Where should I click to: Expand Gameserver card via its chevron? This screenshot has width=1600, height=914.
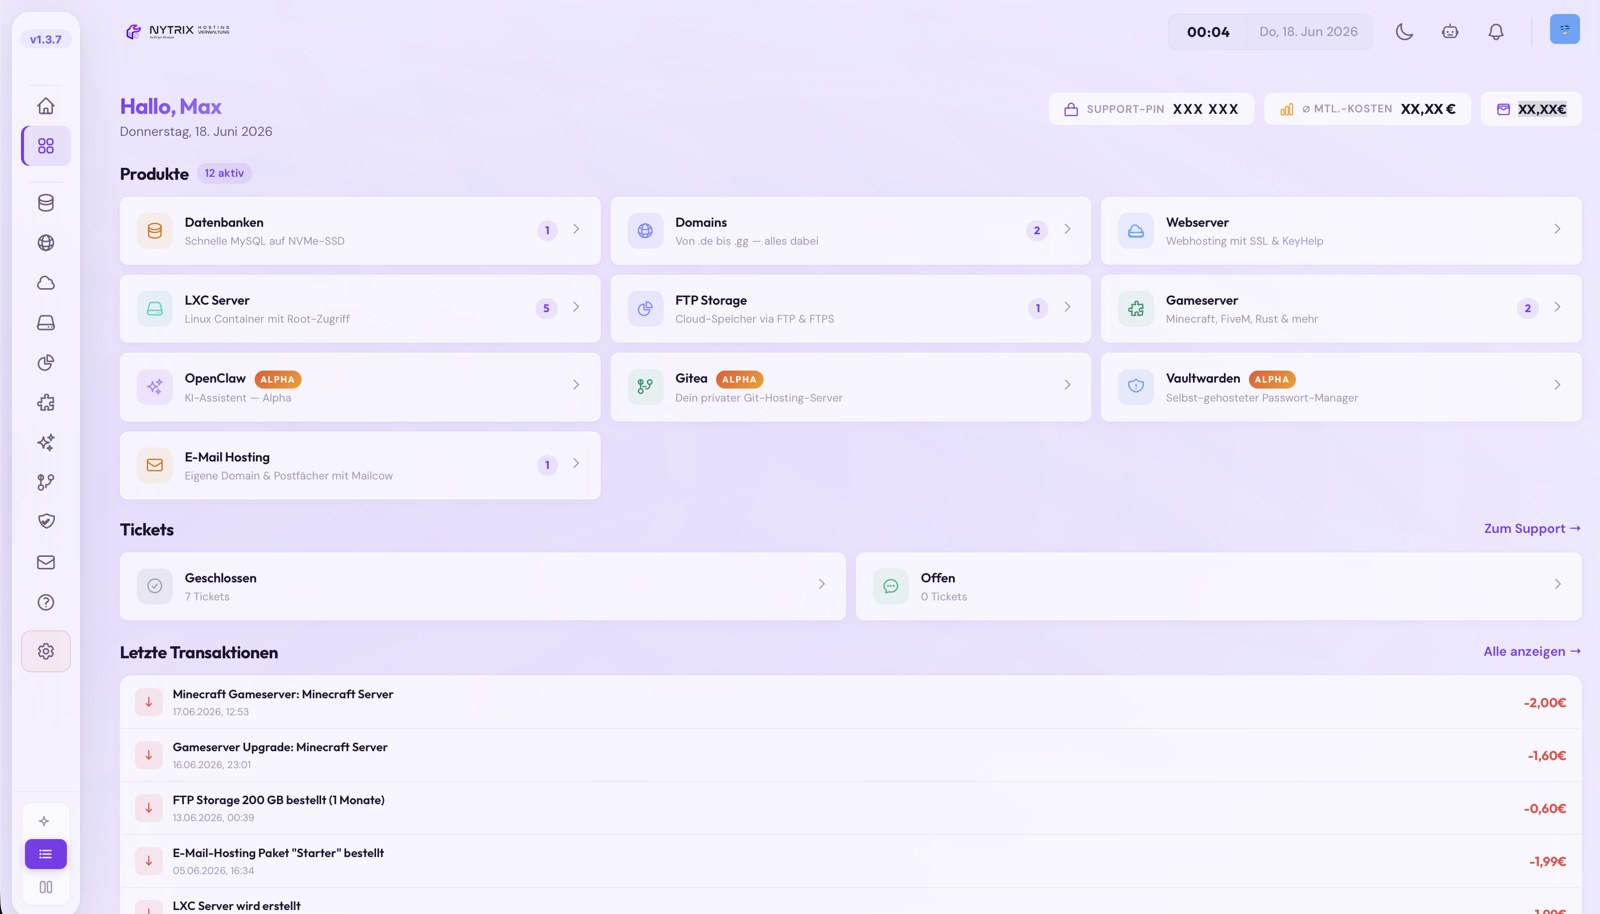coord(1557,307)
